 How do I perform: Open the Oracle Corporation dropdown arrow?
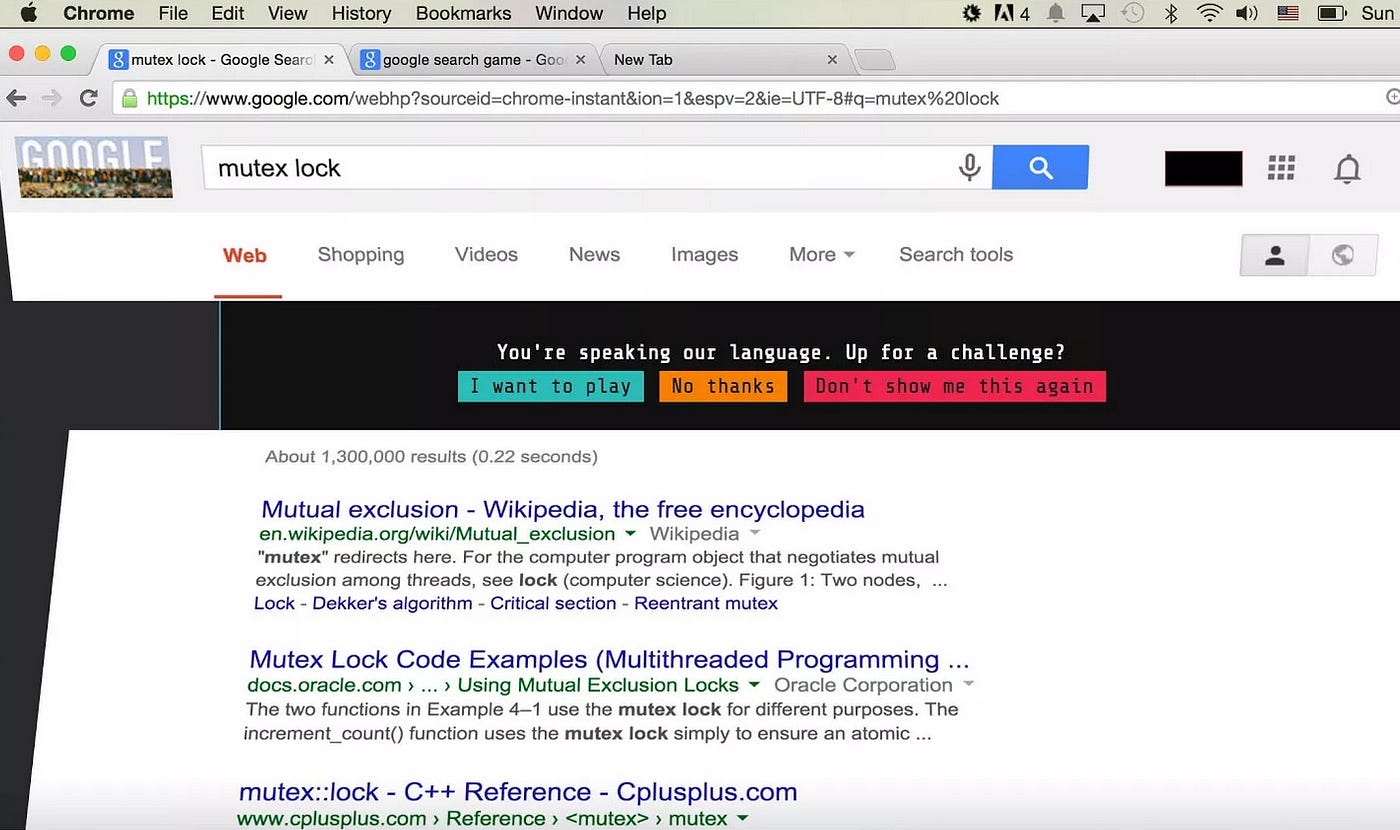coord(967,685)
